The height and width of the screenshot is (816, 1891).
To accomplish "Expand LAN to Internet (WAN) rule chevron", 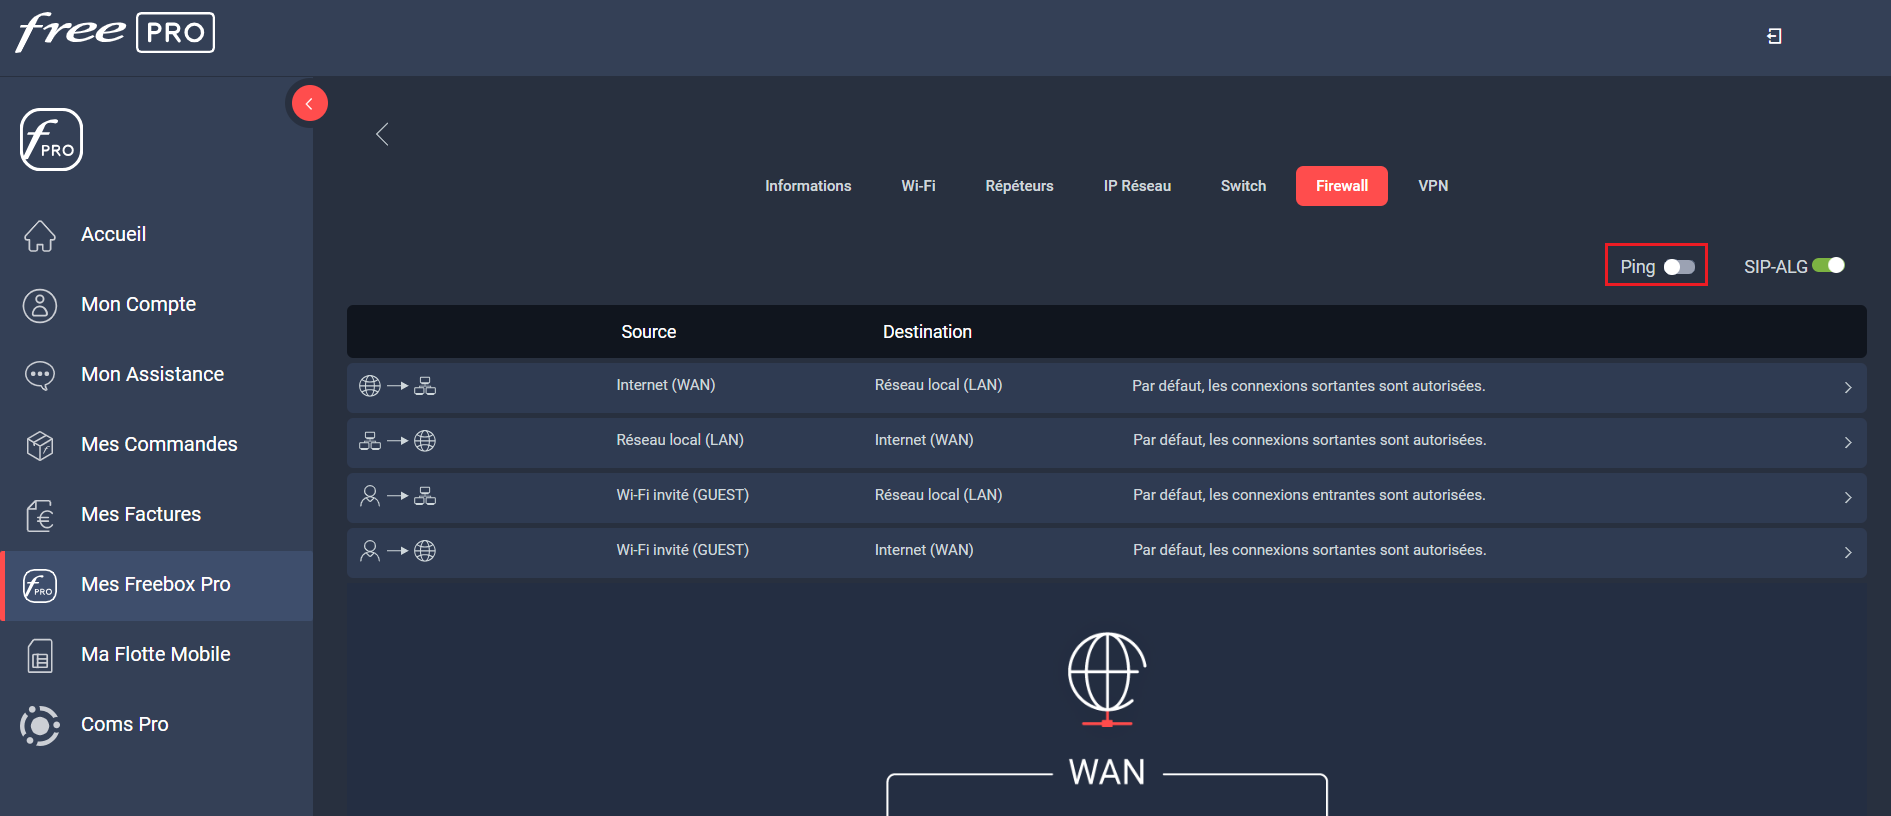I will [x=1847, y=442].
